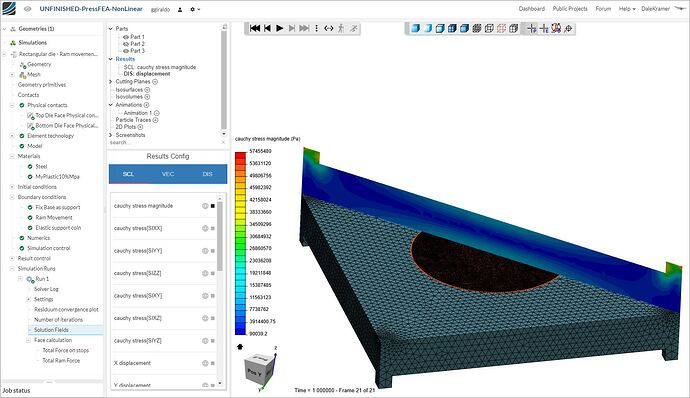Toggle square box for X displacement

(213, 363)
